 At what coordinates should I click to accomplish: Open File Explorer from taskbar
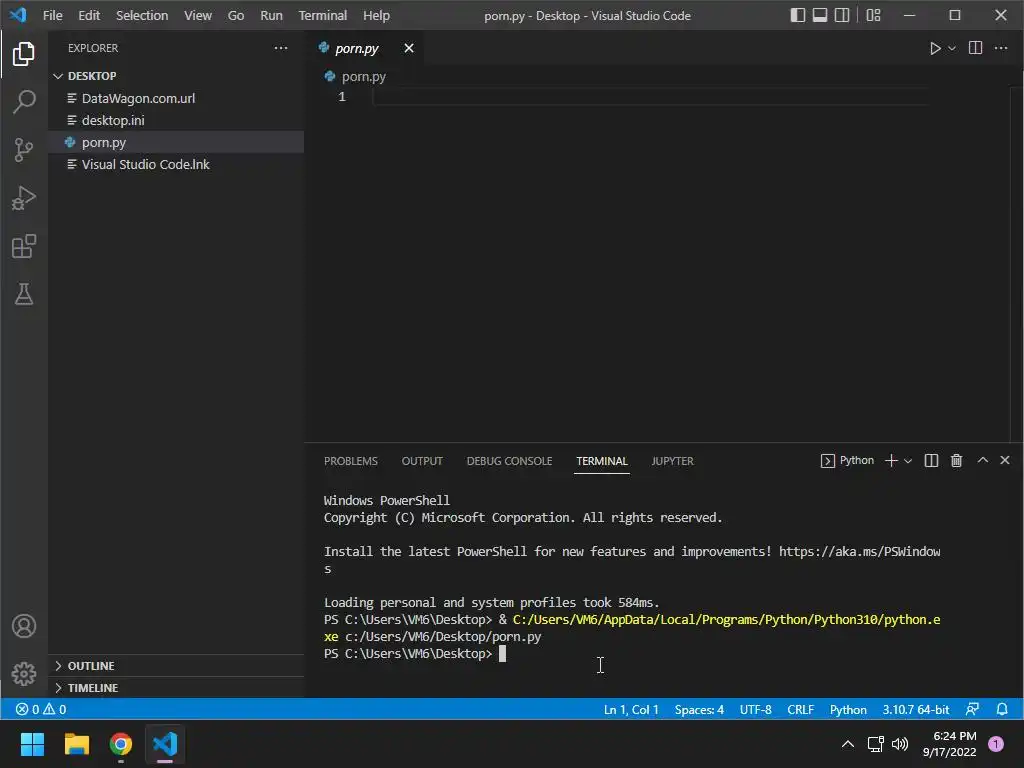(76, 744)
